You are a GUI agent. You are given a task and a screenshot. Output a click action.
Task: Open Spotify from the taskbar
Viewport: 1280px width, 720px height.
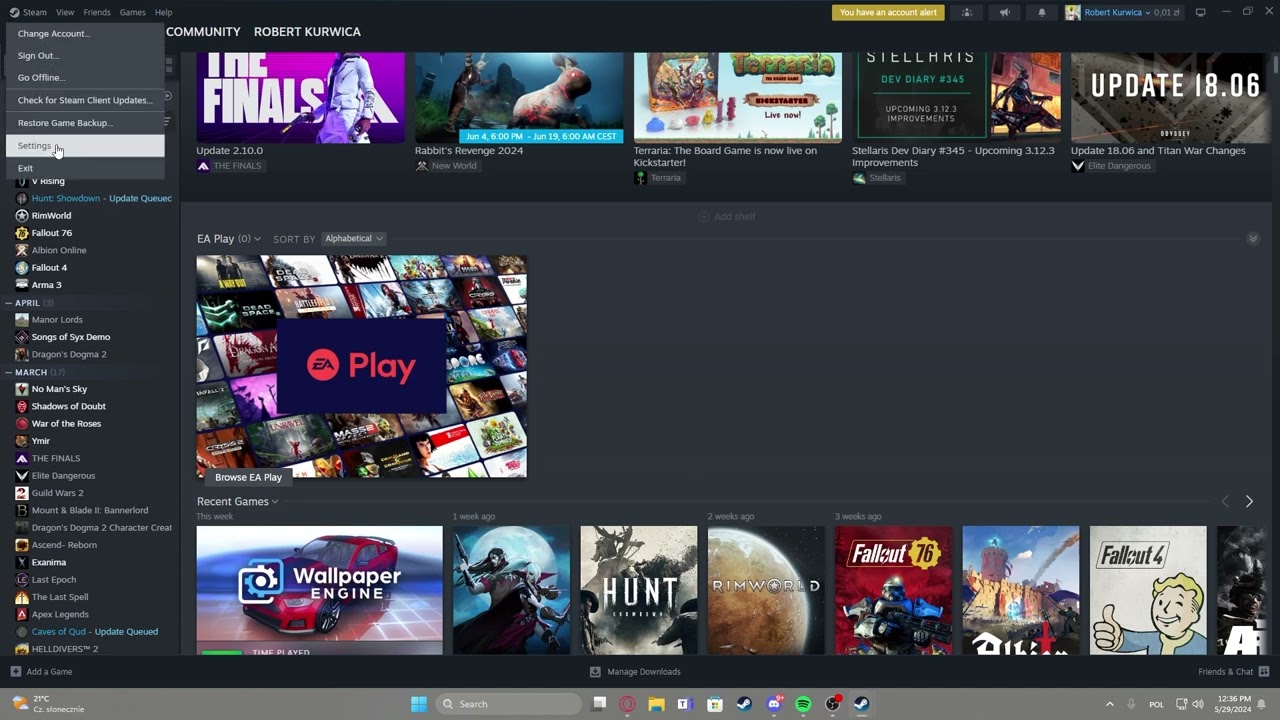pyautogui.click(x=803, y=704)
